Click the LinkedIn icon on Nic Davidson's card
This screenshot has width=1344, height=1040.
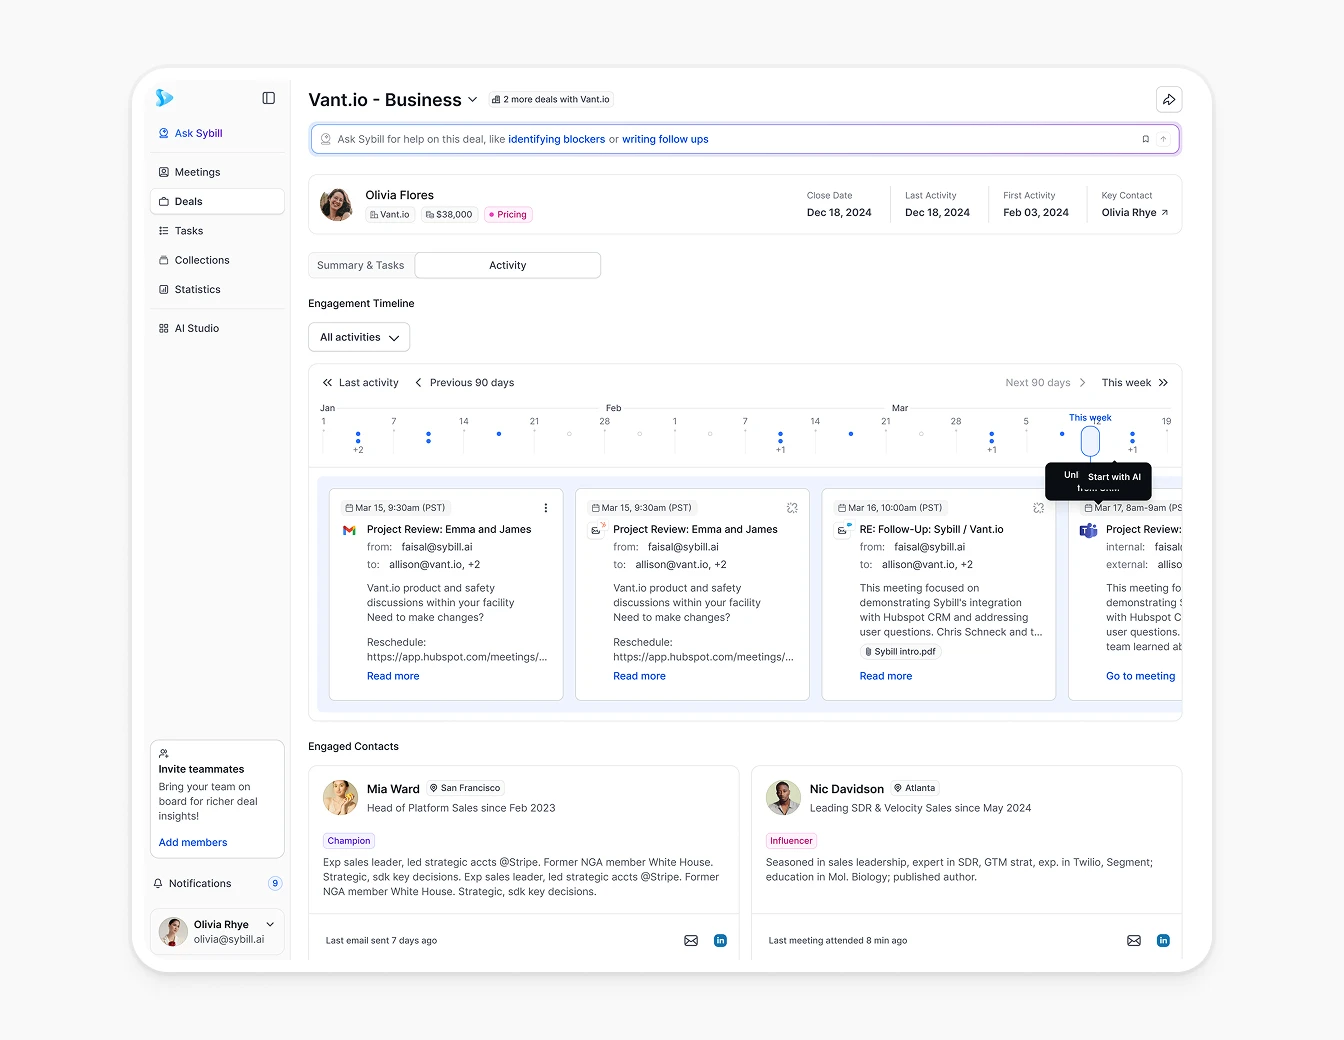pyautogui.click(x=1163, y=940)
